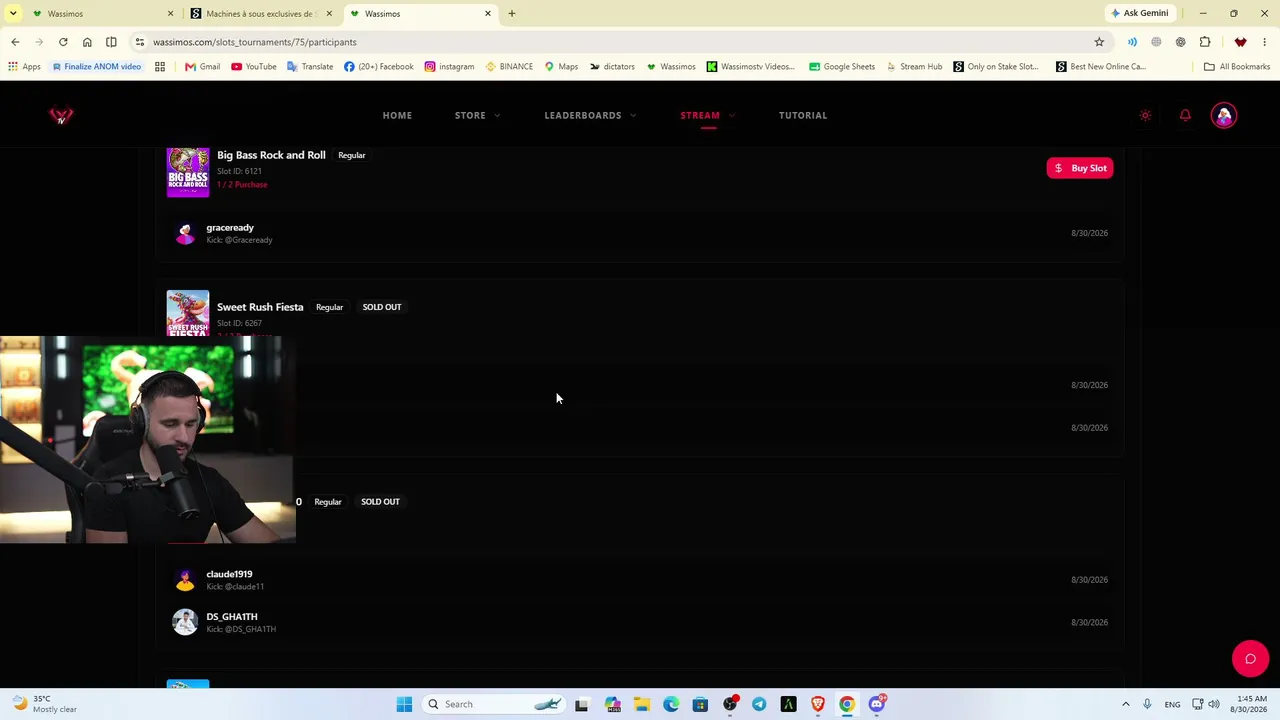Open the Big Bass Rock and Roll slot thumbnail
Viewport: 1280px width, 720px height.
188,172
